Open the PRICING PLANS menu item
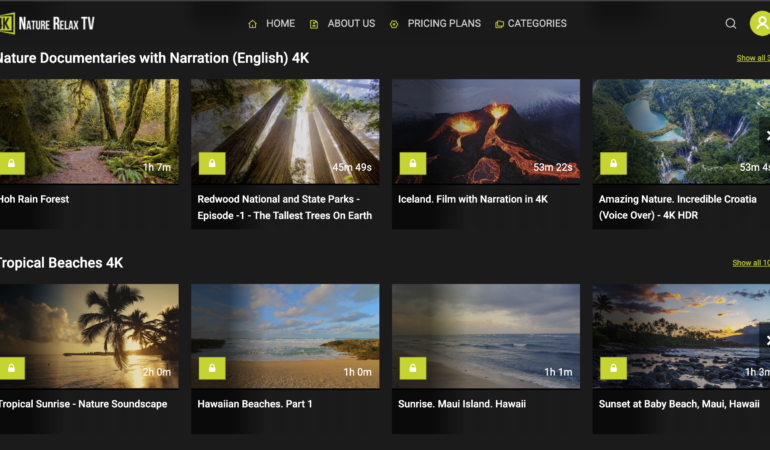 click(x=435, y=23)
